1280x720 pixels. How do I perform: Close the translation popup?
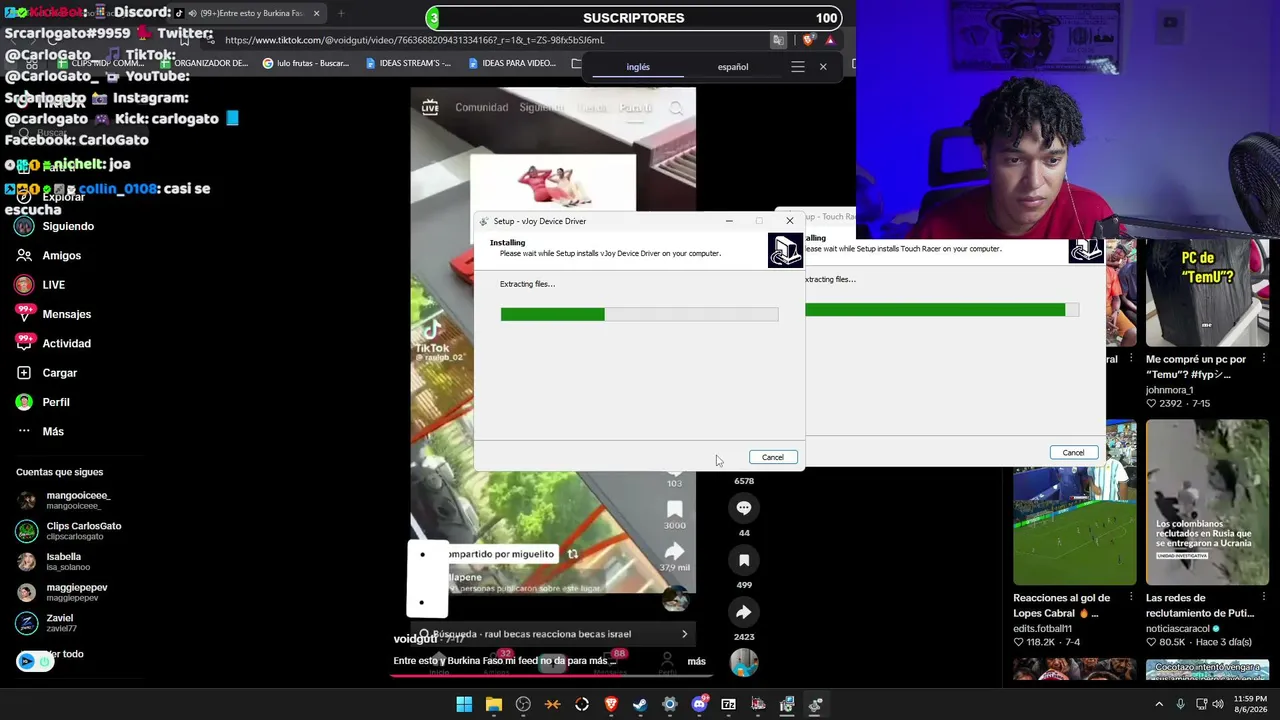823,67
